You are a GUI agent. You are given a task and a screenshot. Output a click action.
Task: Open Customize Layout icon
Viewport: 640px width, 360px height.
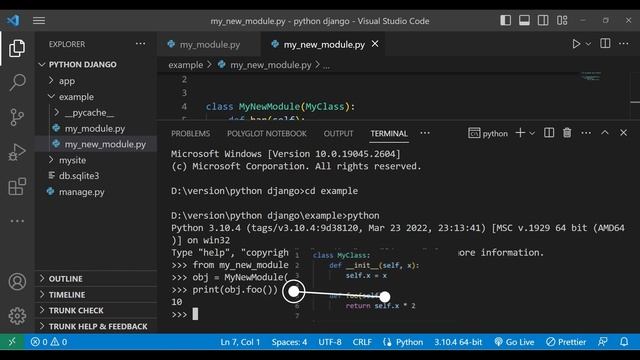point(562,20)
